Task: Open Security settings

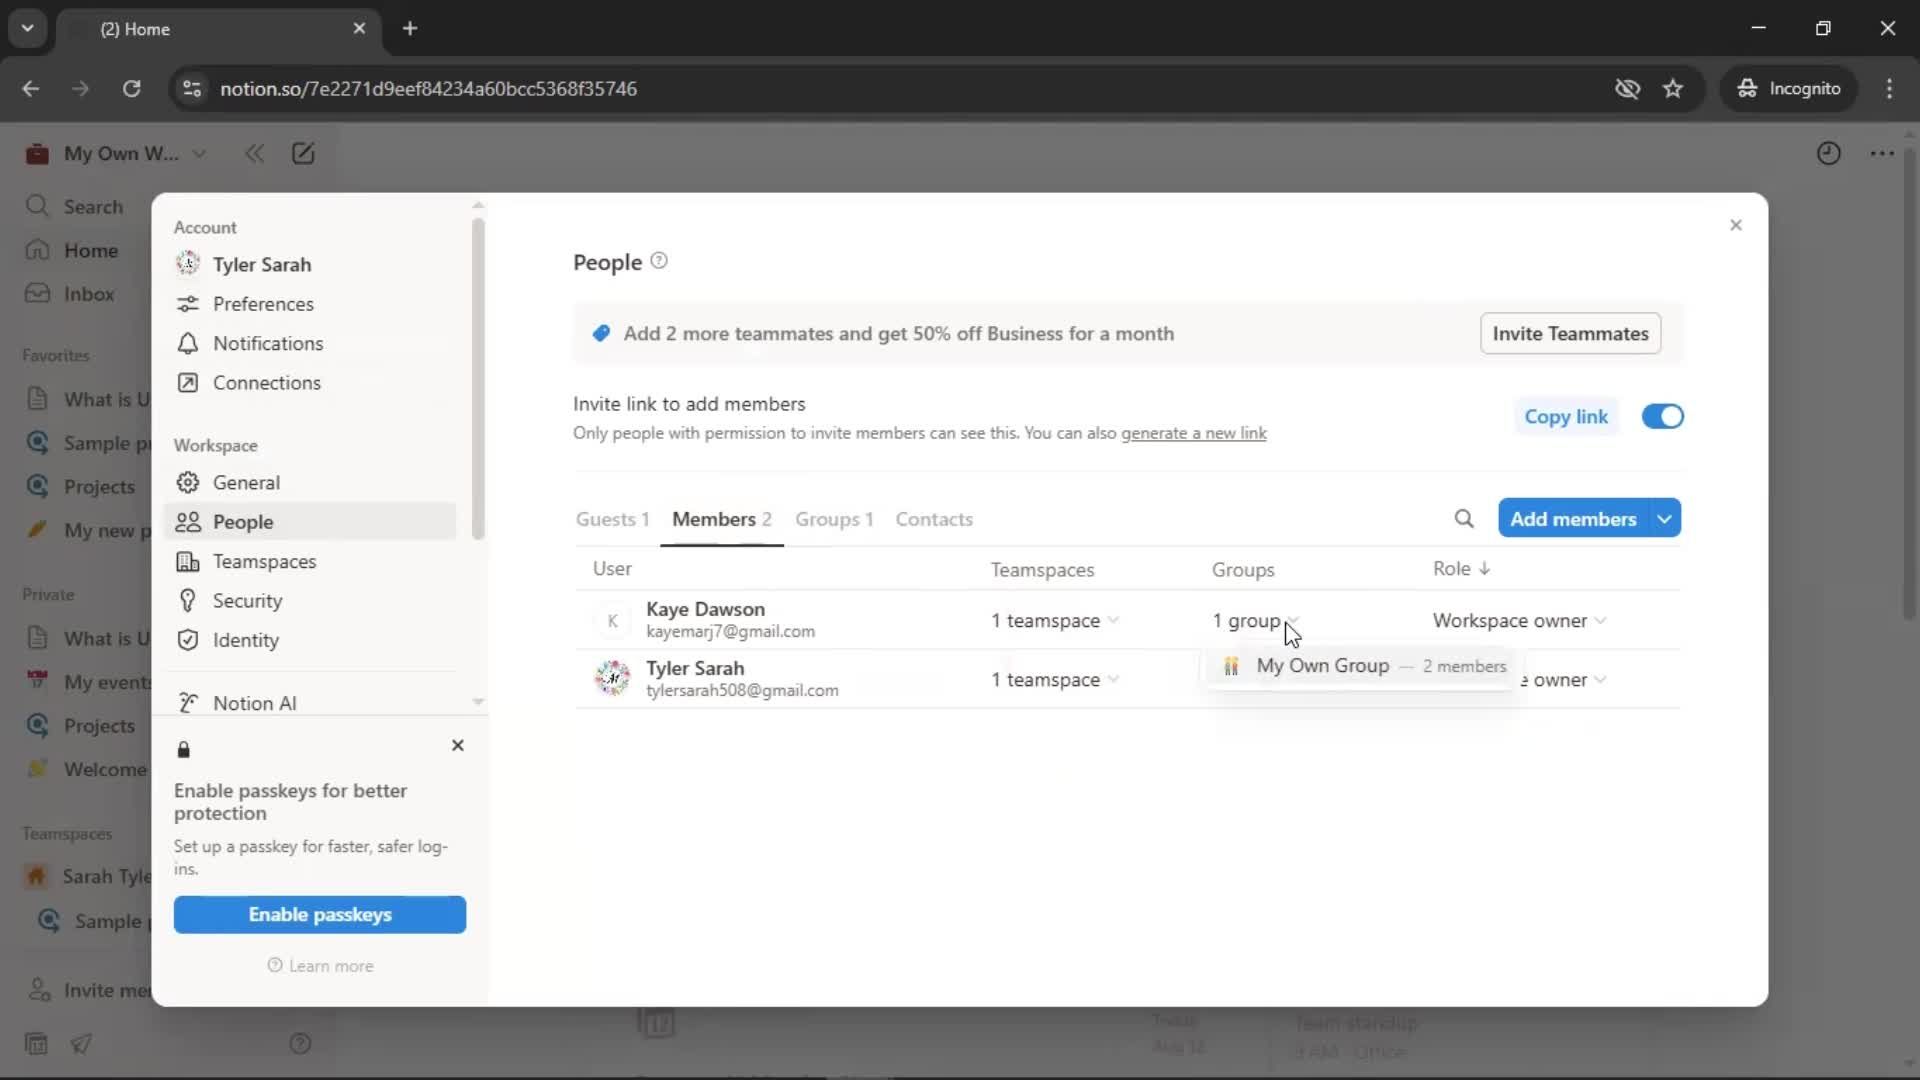Action: pyautogui.click(x=312, y=601)
